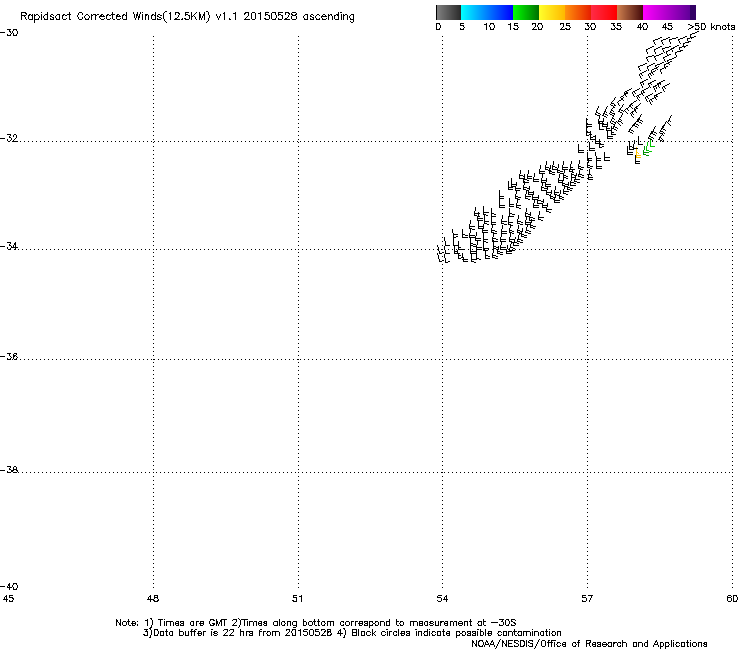Click the legend label '25'
This screenshot has width=740, height=650.
point(565,27)
